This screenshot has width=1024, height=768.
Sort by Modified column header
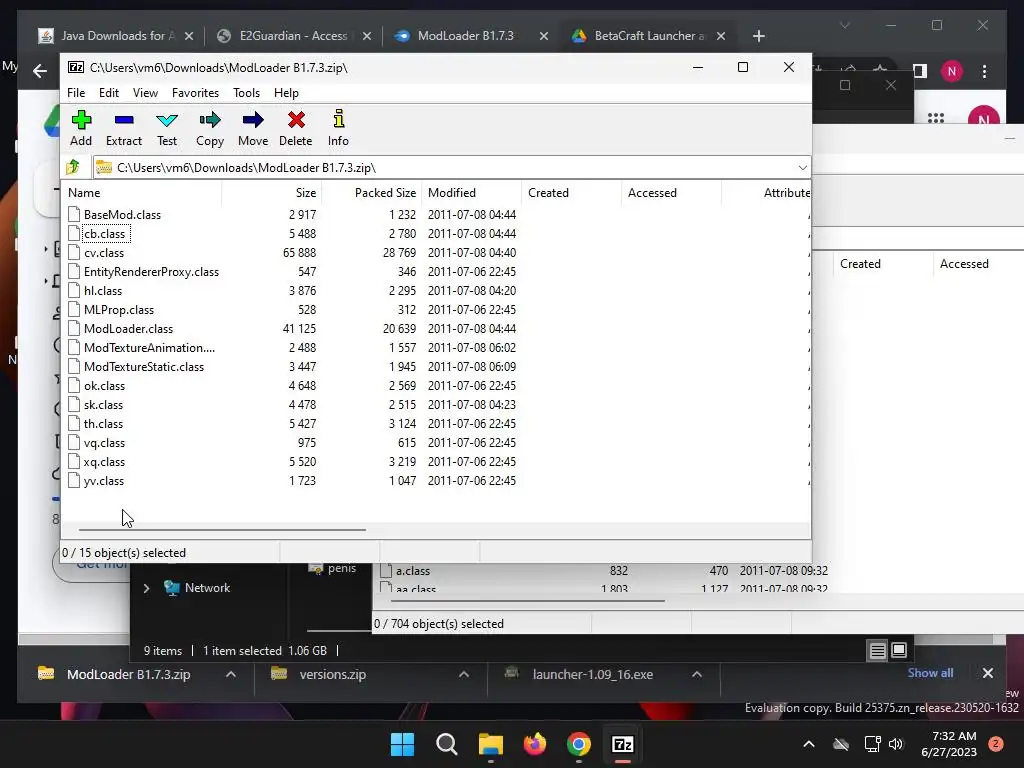point(472,193)
